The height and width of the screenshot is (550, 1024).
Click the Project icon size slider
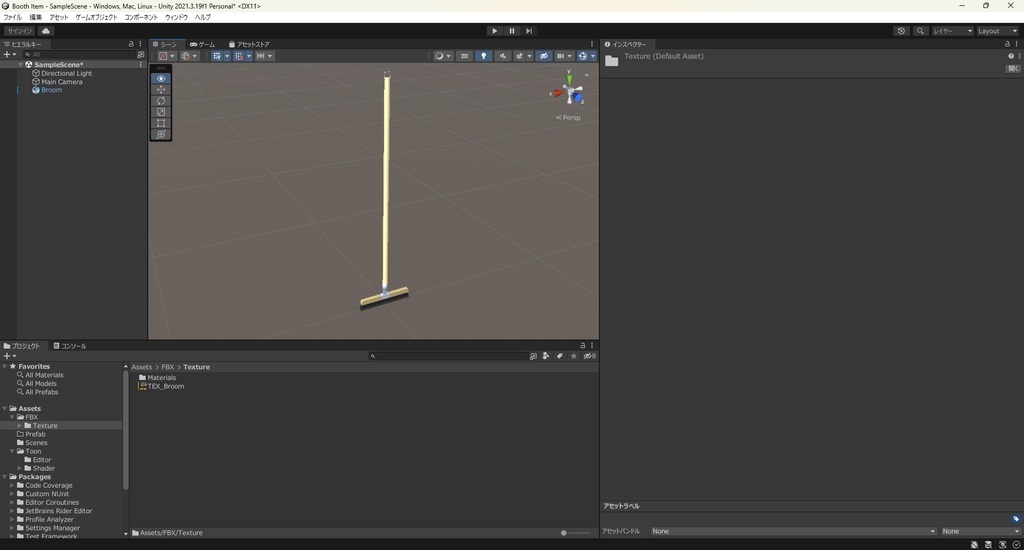[x=576, y=533]
